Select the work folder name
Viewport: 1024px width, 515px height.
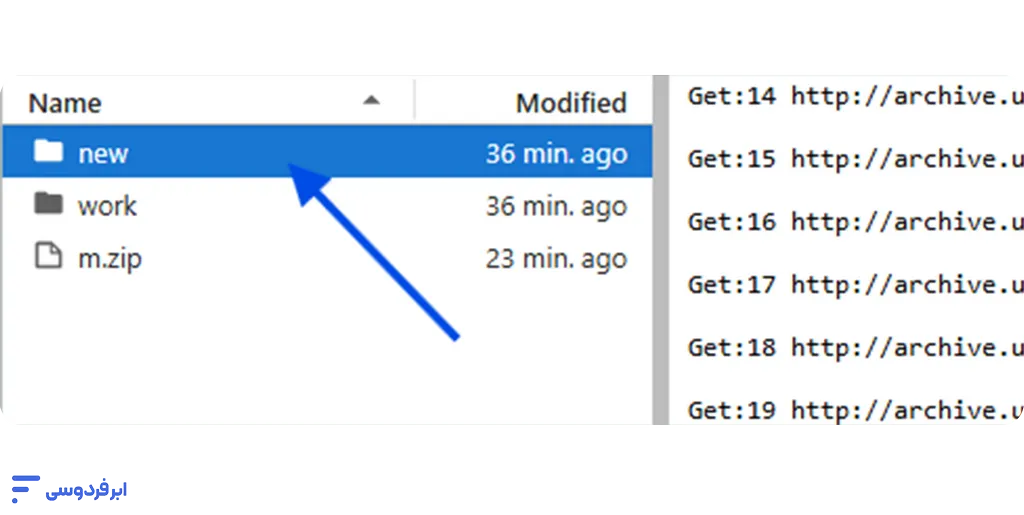107,206
